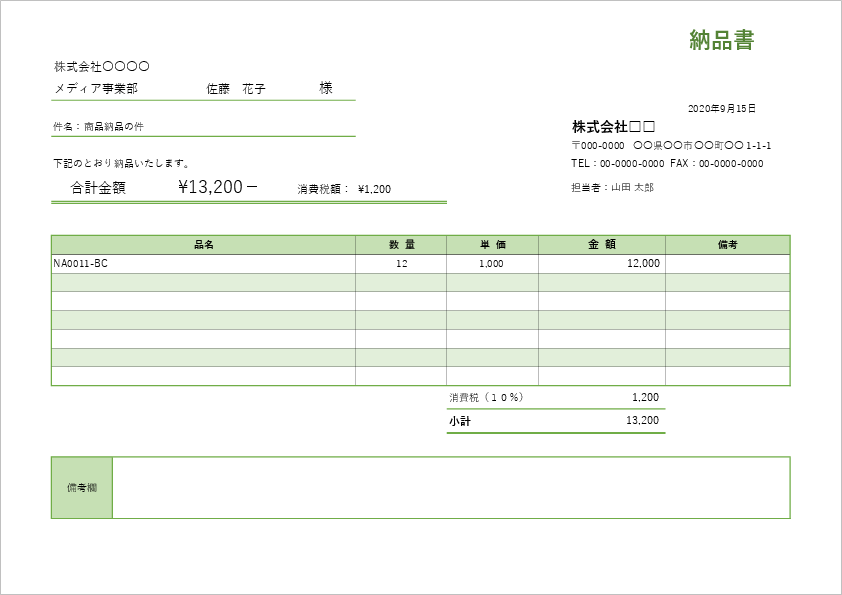The image size is (842, 595).
Task: Select the 品名 column header
Action: (x=203, y=244)
